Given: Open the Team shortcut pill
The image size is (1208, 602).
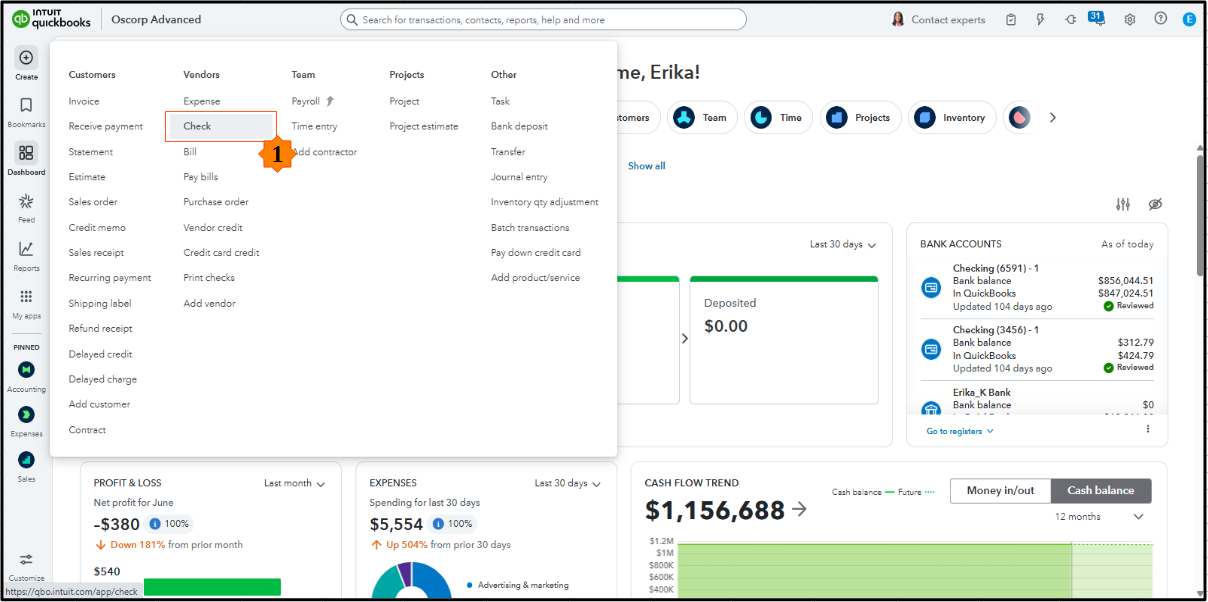Looking at the screenshot, I should [x=703, y=118].
